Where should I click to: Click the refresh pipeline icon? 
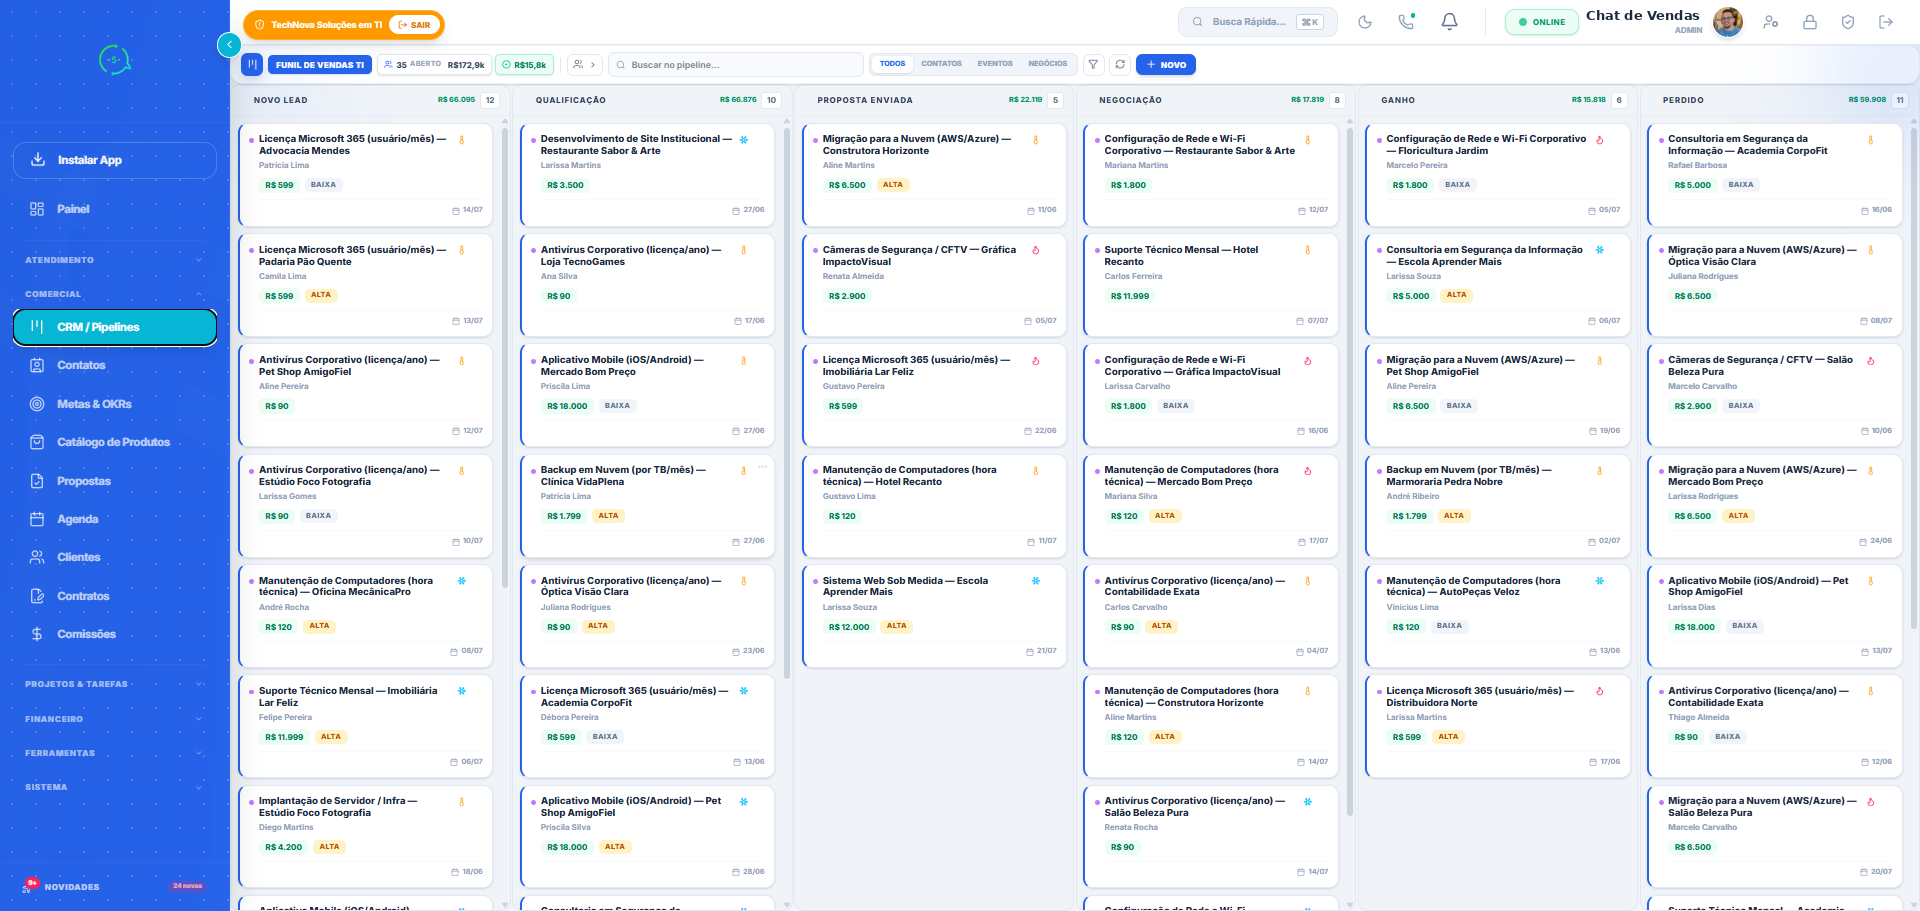(x=1120, y=65)
